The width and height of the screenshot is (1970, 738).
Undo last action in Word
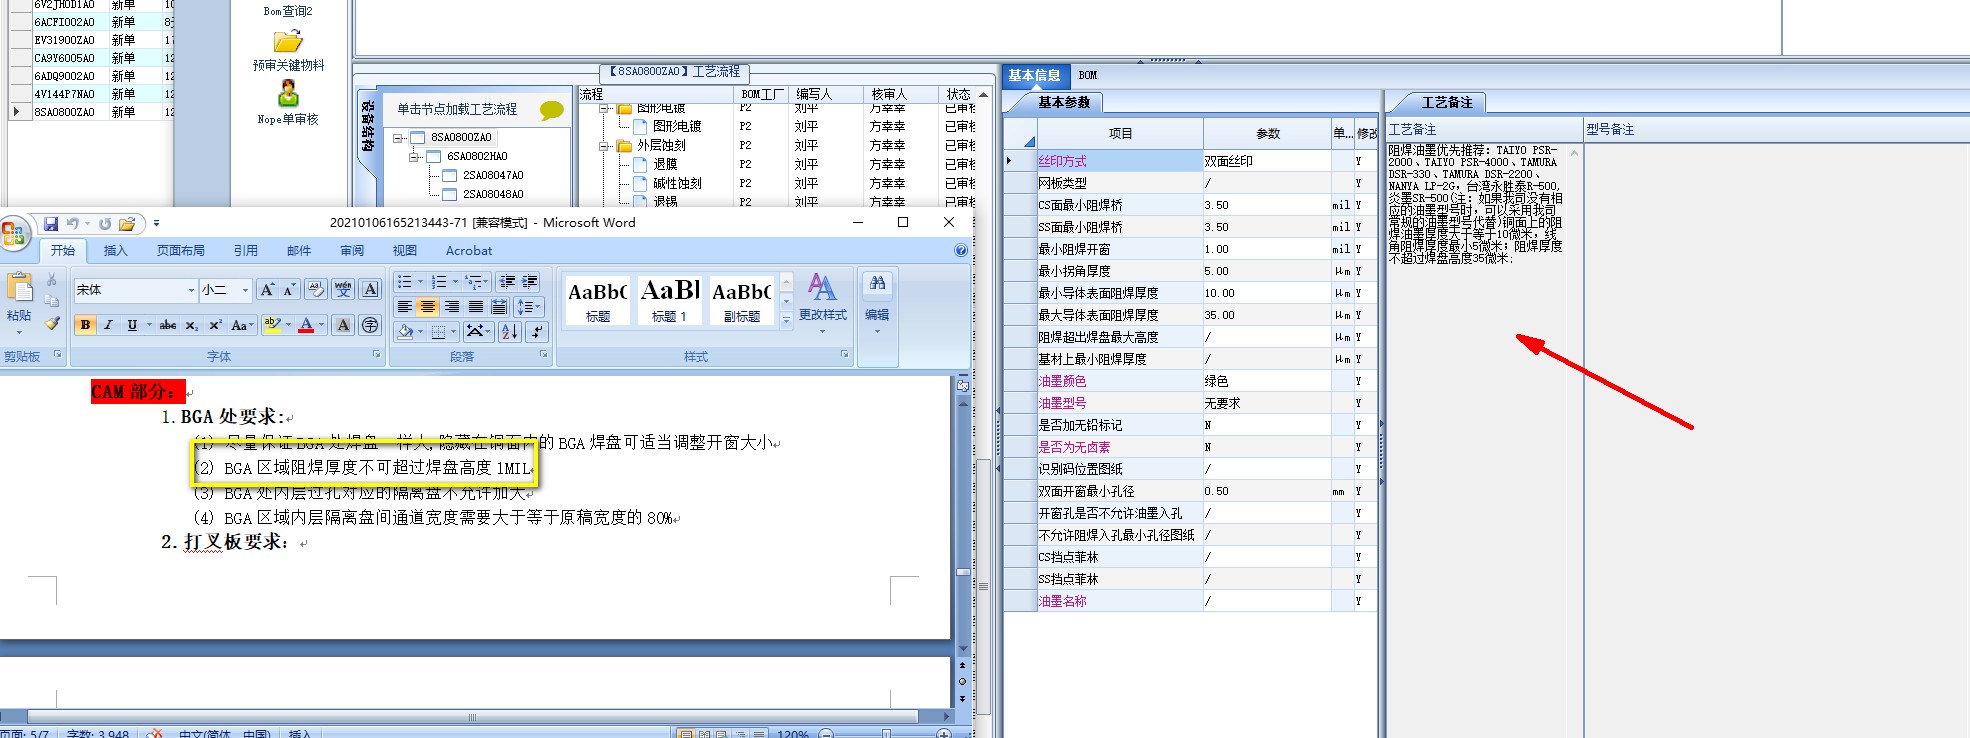click(73, 224)
